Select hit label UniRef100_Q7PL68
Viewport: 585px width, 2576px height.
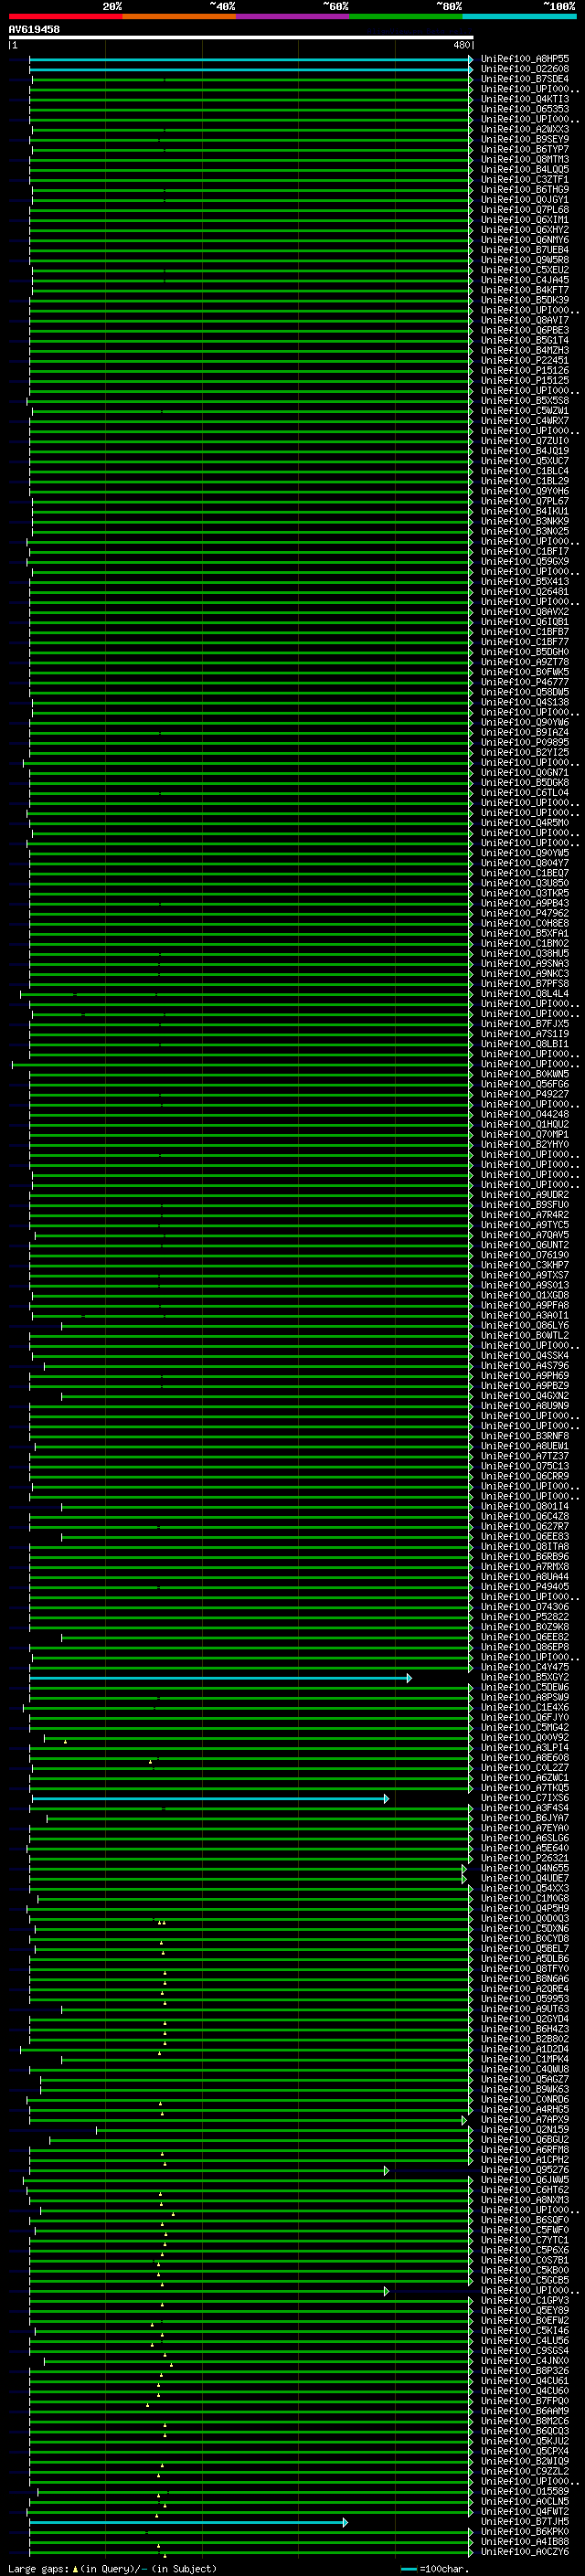point(525,210)
